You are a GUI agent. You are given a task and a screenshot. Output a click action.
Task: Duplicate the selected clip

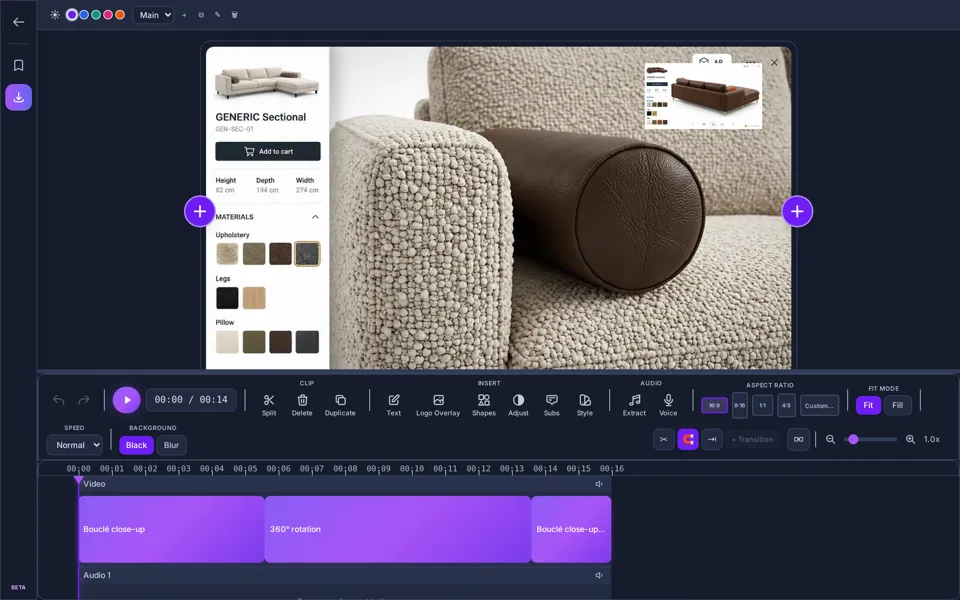tap(340, 405)
